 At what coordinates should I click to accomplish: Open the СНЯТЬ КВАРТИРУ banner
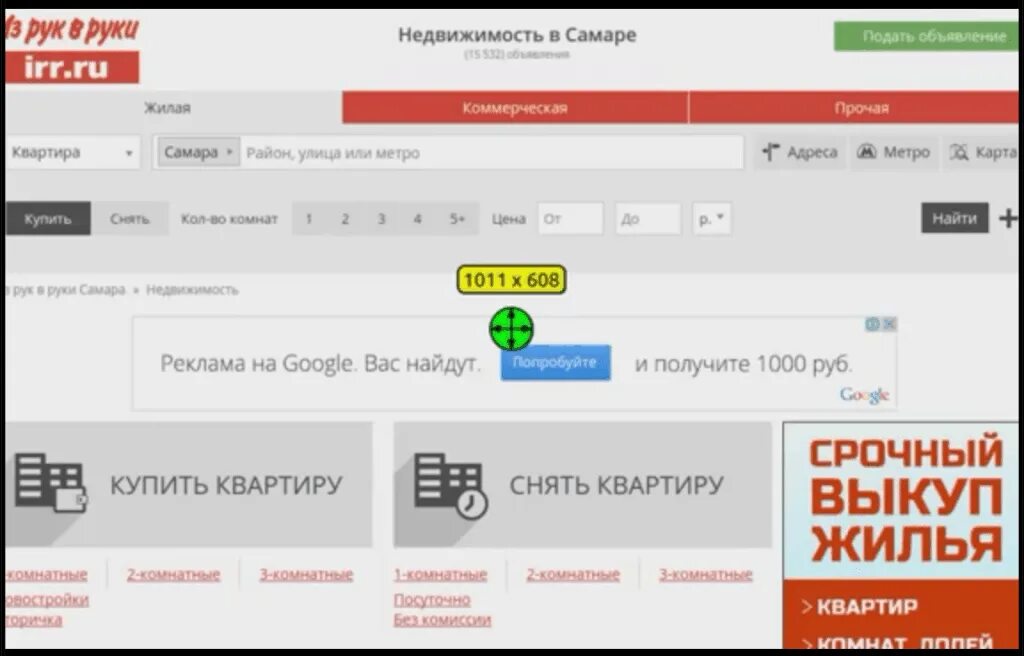click(583, 484)
